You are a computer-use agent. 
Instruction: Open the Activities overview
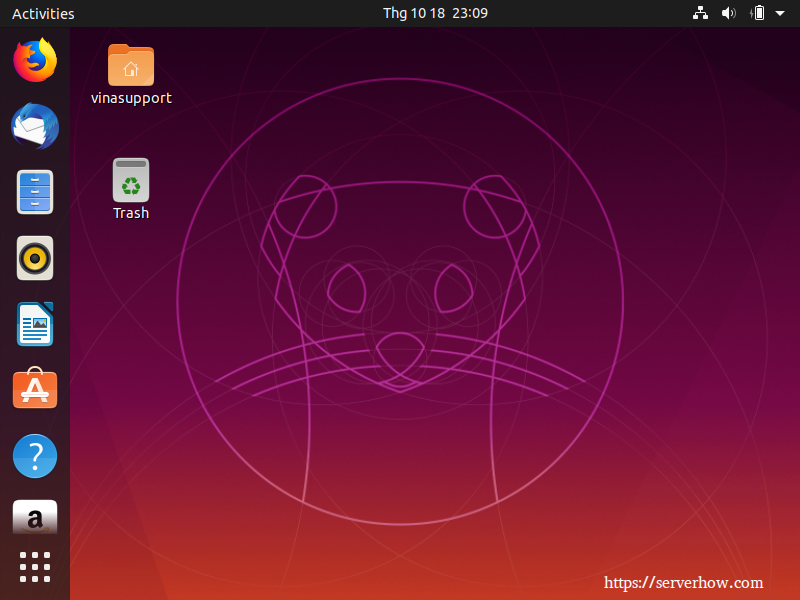(x=43, y=14)
